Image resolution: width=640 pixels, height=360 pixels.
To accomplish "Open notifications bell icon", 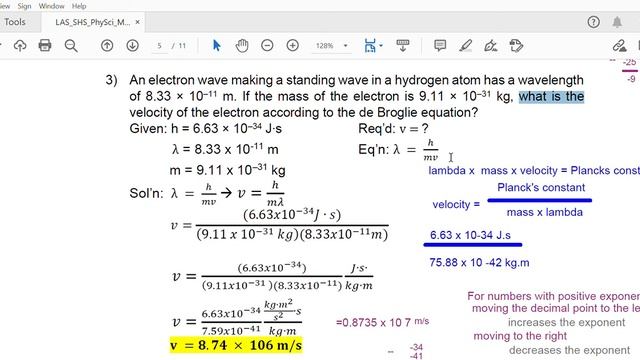I will [x=617, y=22].
